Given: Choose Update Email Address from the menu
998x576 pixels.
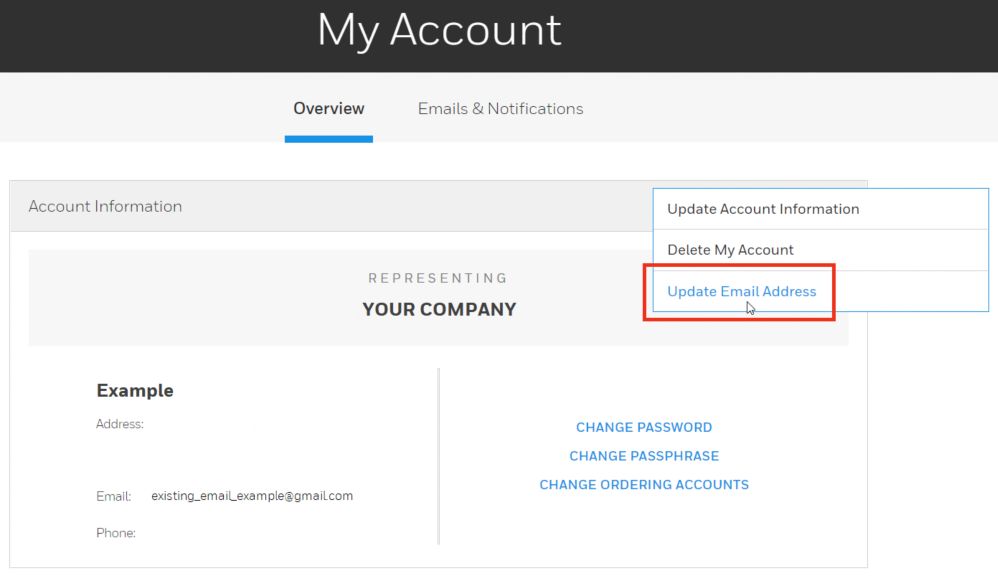Looking at the screenshot, I should point(742,291).
